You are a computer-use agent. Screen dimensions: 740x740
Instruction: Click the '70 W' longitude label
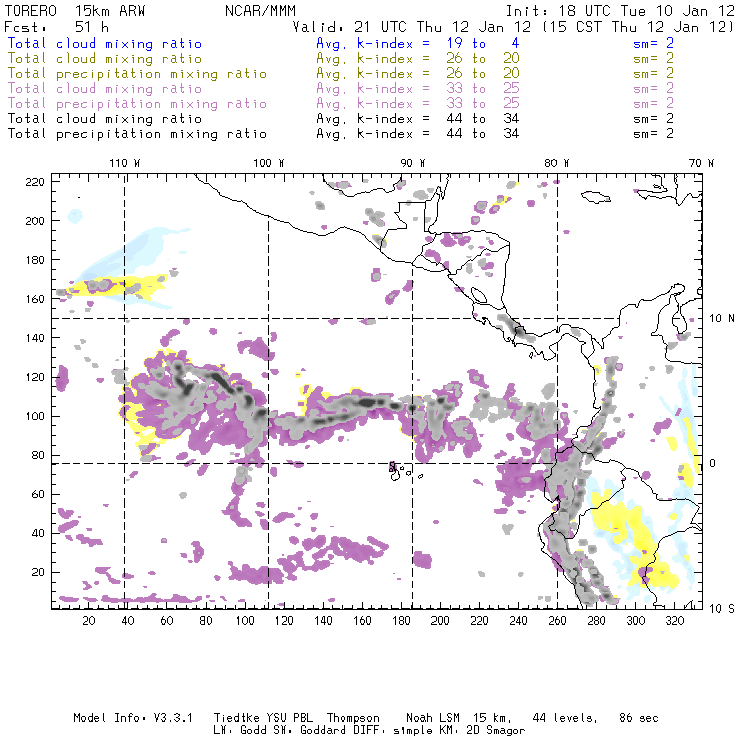(x=701, y=163)
